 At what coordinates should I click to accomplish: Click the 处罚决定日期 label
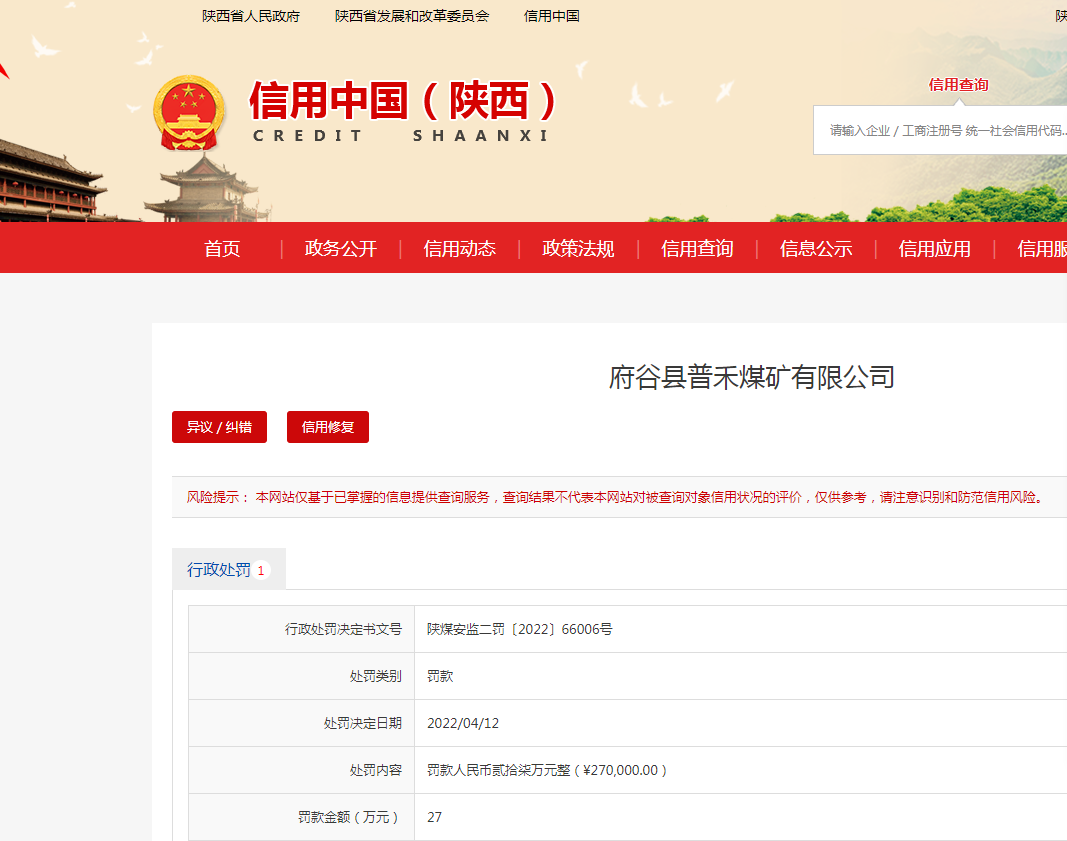pos(363,723)
